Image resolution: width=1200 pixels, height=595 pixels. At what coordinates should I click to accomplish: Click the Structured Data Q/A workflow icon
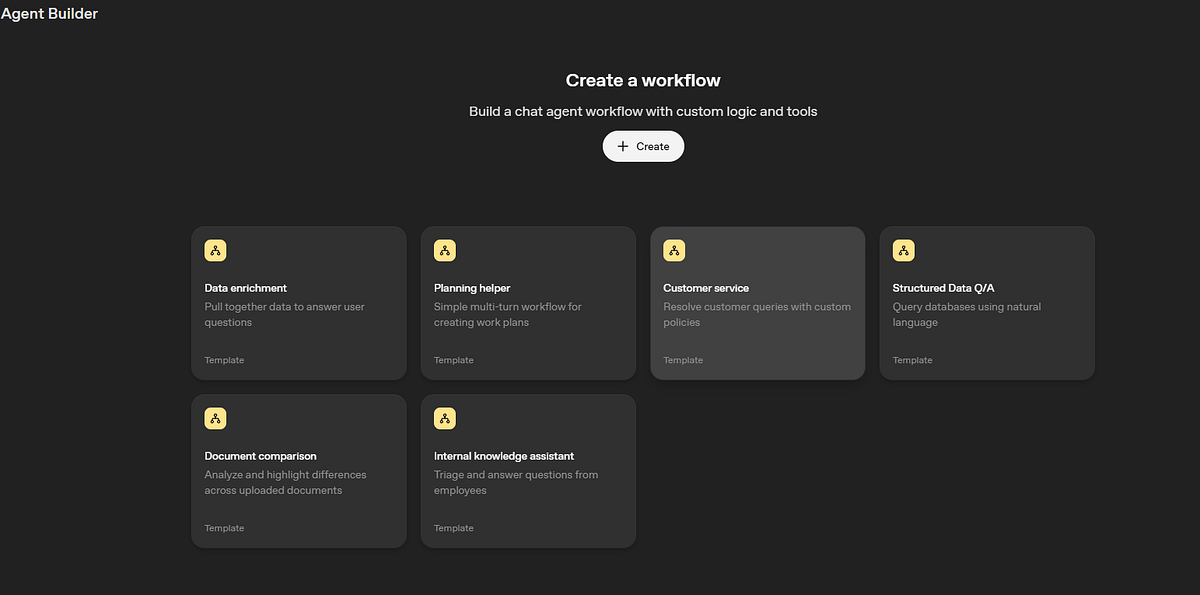(903, 251)
